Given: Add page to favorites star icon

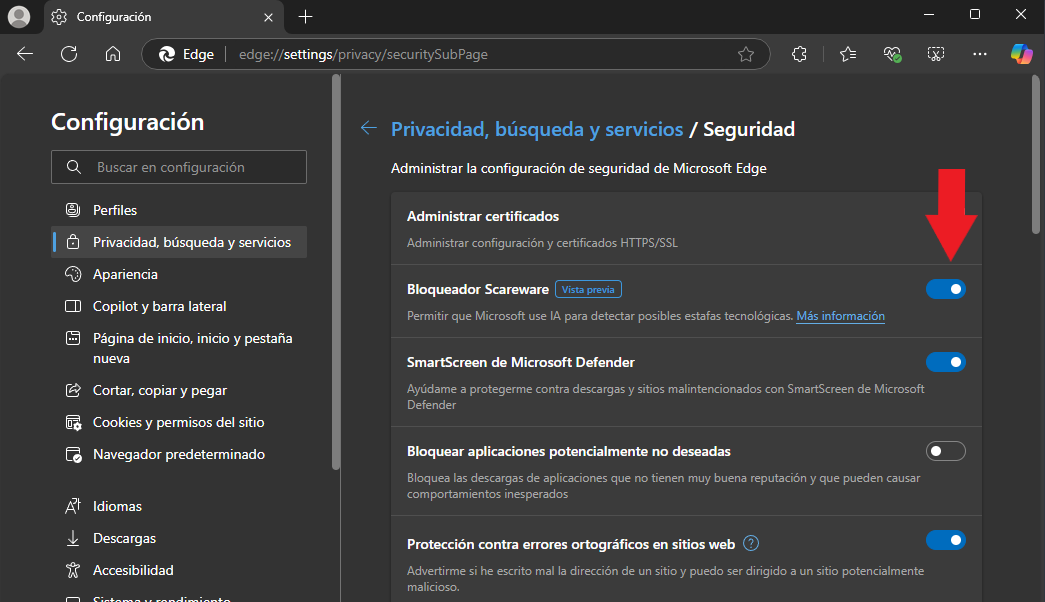Looking at the screenshot, I should tap(746, 55).
